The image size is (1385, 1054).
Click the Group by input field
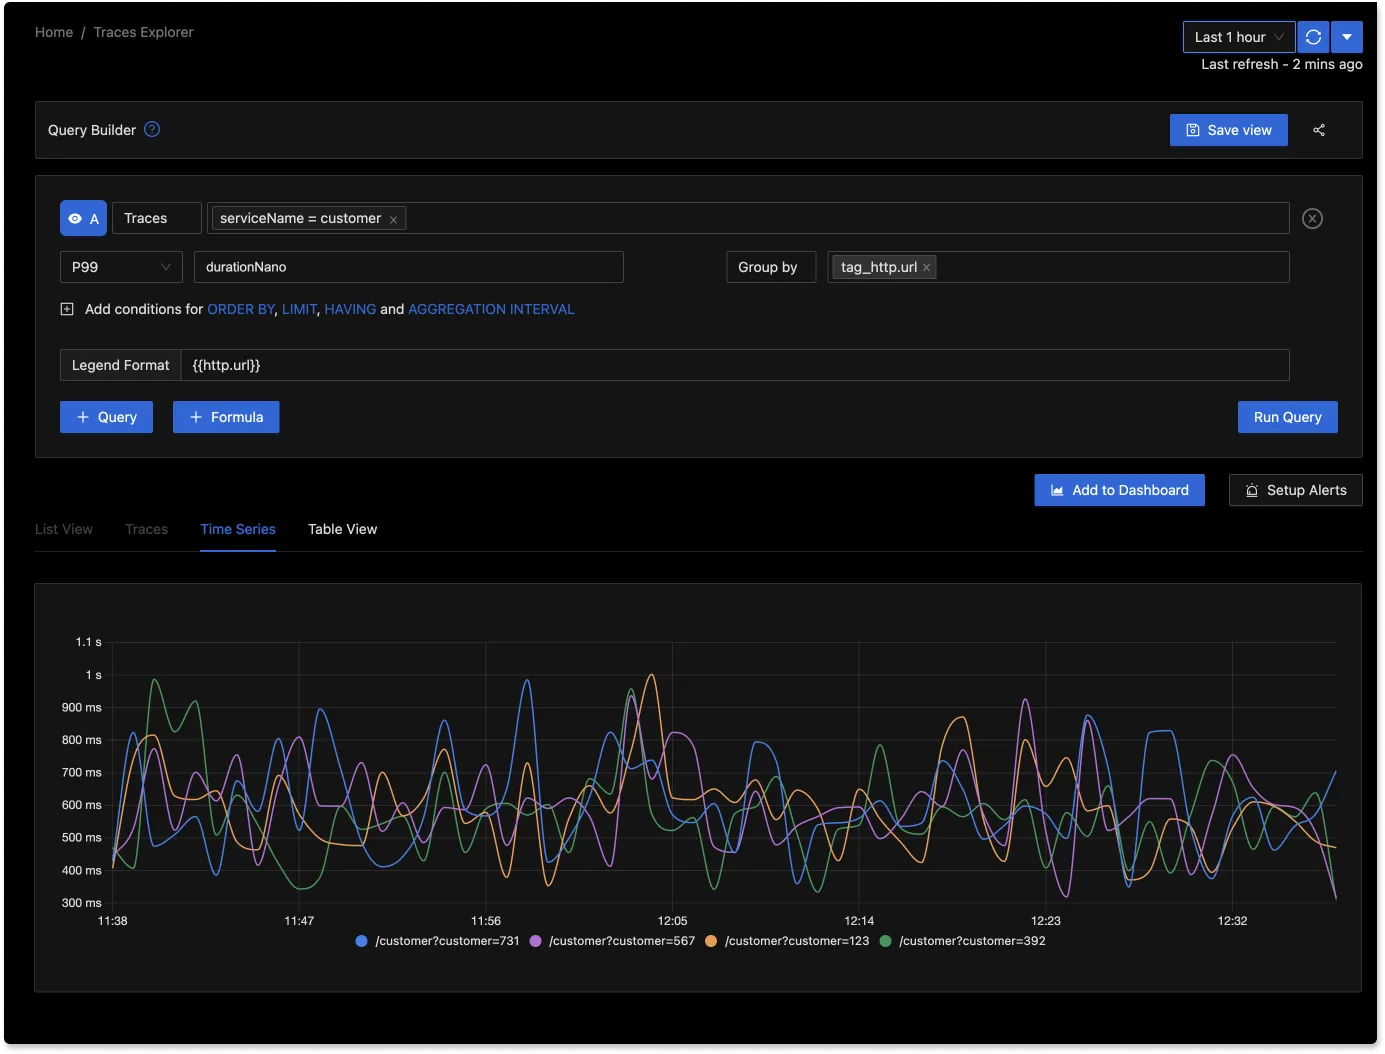tap(1059, 267)
